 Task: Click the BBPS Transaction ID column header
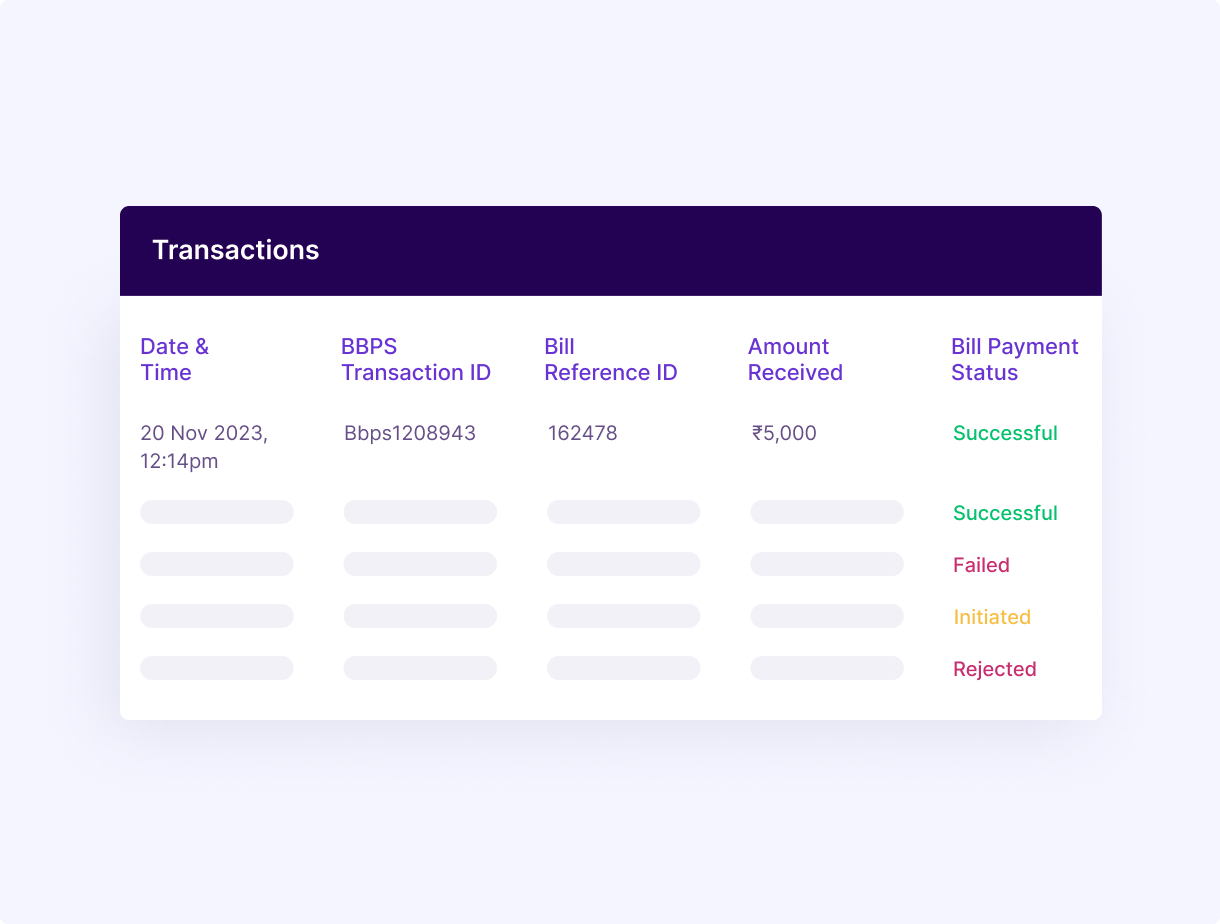tap(415, 360)
